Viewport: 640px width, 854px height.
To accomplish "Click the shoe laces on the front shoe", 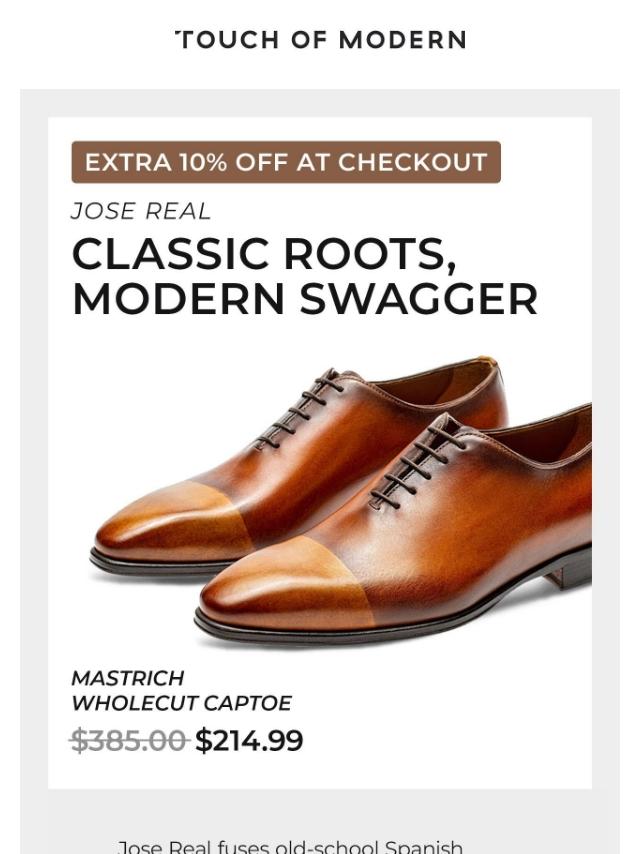I will pos(417,466).
